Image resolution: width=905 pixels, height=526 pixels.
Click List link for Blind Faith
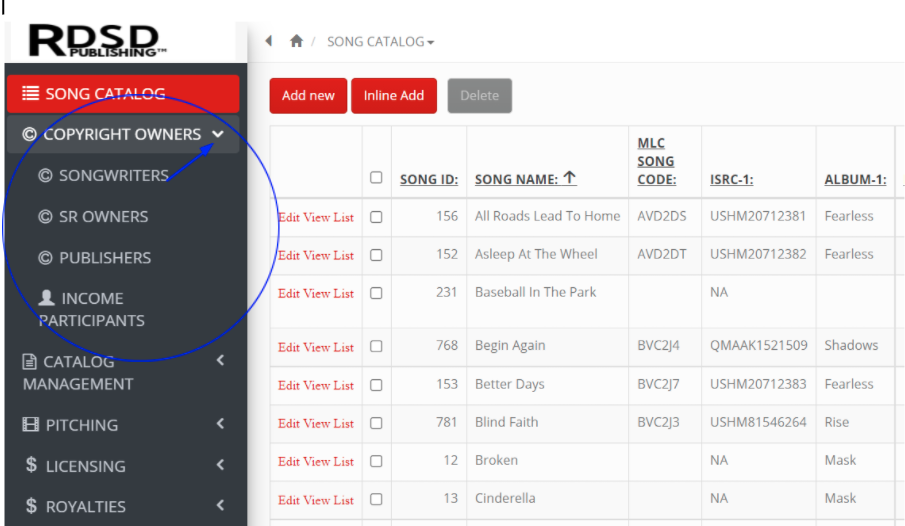(x=343, y=424)
